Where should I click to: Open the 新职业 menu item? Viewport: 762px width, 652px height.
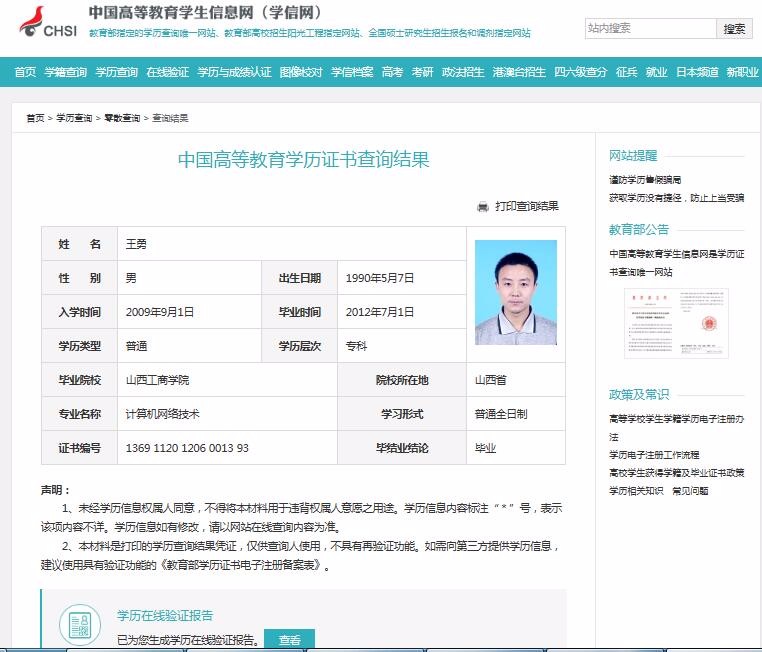pyautogui.click(x=743, y=72)
